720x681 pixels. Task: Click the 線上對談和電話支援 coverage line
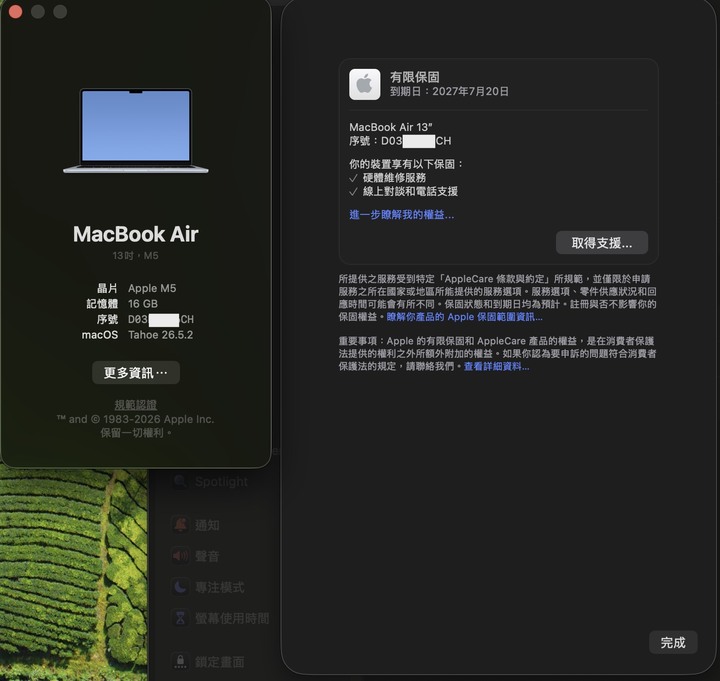(x=410, y=191)
